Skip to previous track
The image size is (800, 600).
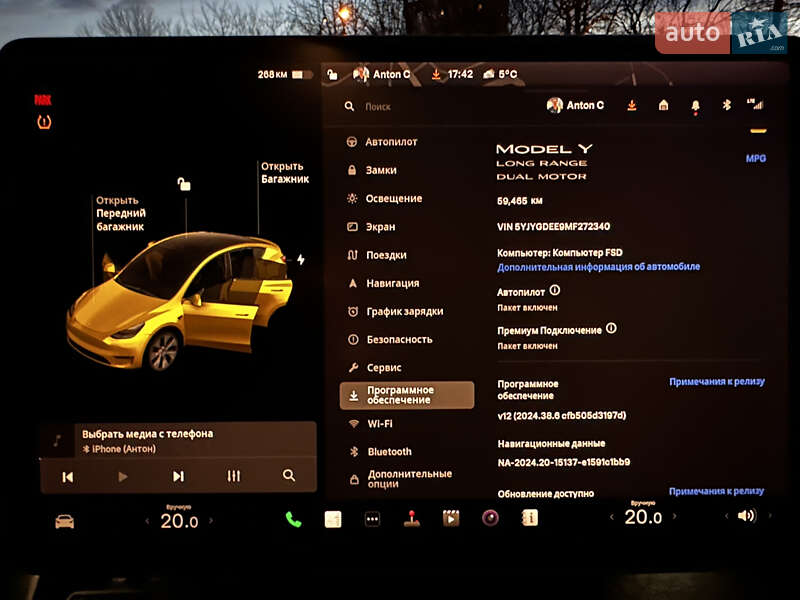click(x=67, y=477)
